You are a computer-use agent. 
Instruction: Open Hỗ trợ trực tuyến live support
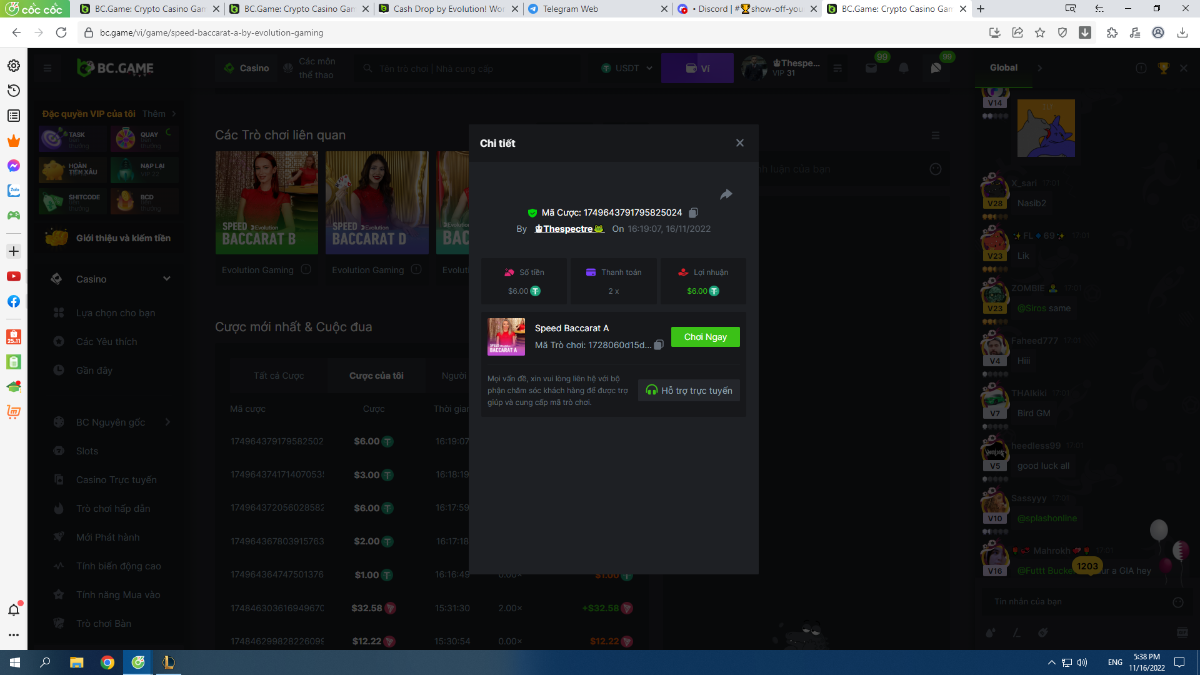(689, 390)
